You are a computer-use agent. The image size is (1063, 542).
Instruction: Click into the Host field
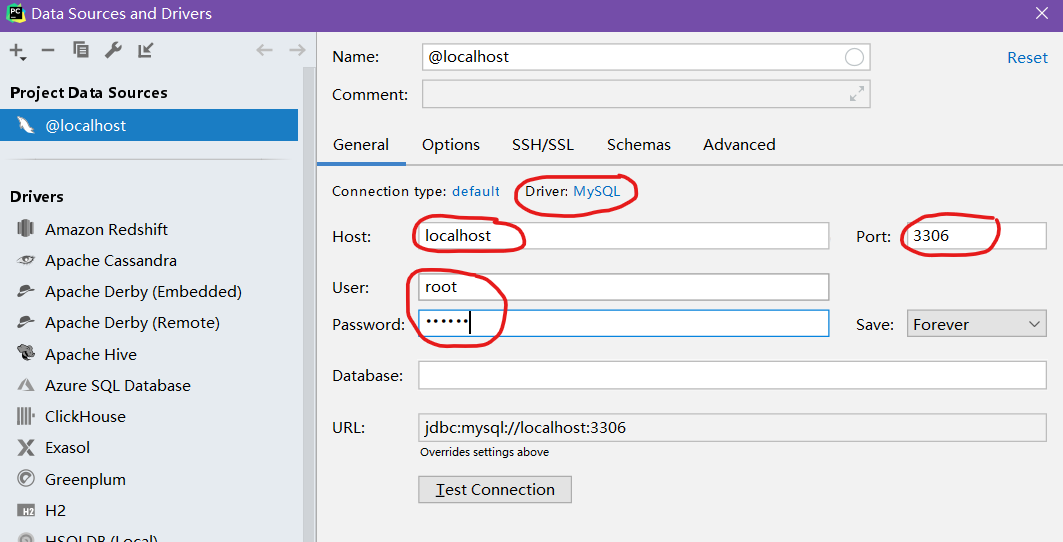(623, 235)
